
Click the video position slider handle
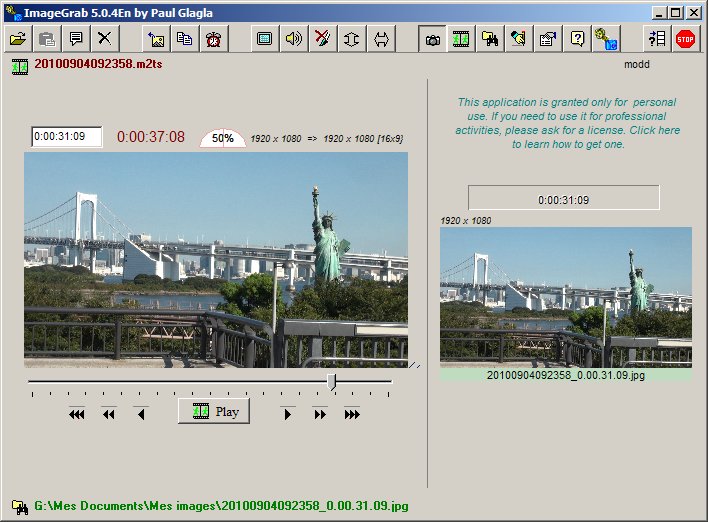pyautogui.click(x=332, y=382)
